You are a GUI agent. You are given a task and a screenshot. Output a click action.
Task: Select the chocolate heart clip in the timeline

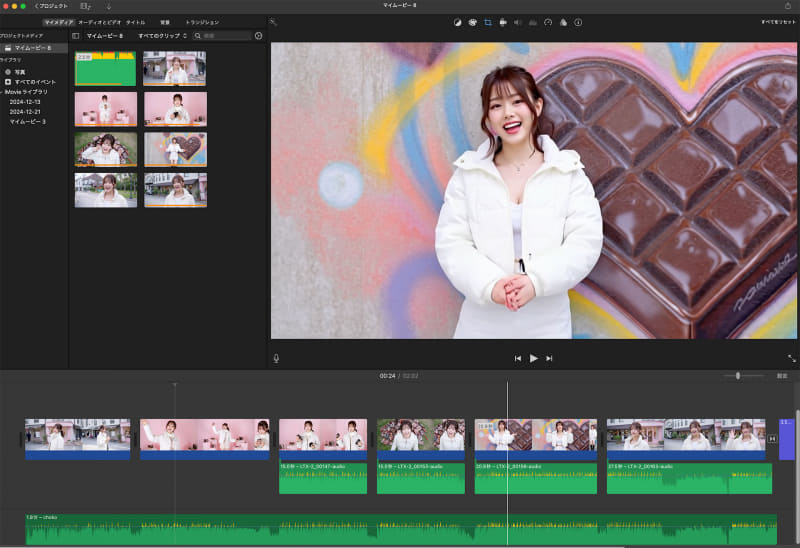[x=536, y=439]
